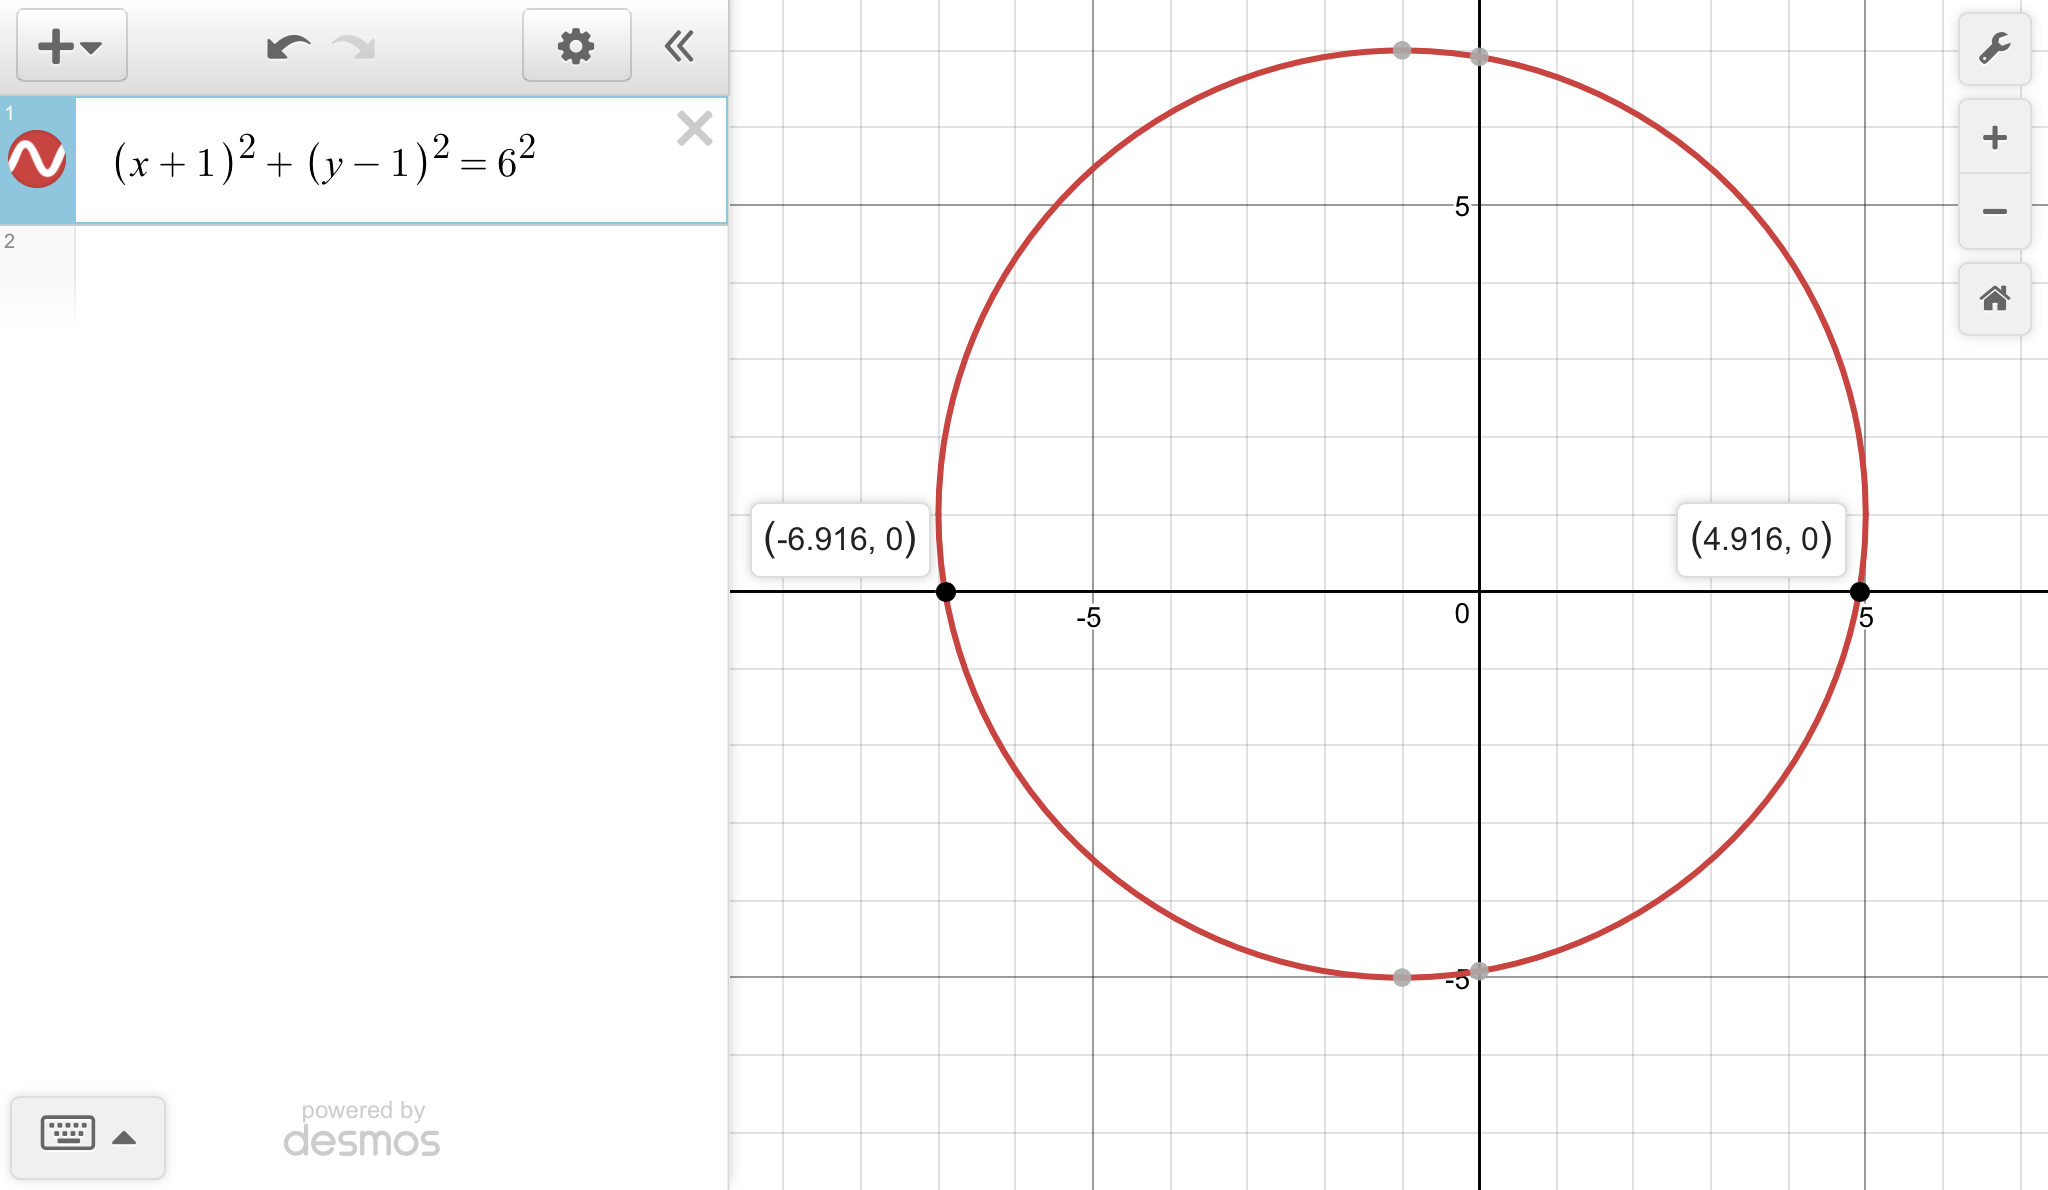Zoom out of the graph
The height and width of the screenshot is (1190, 2048).
point(1994,211)
